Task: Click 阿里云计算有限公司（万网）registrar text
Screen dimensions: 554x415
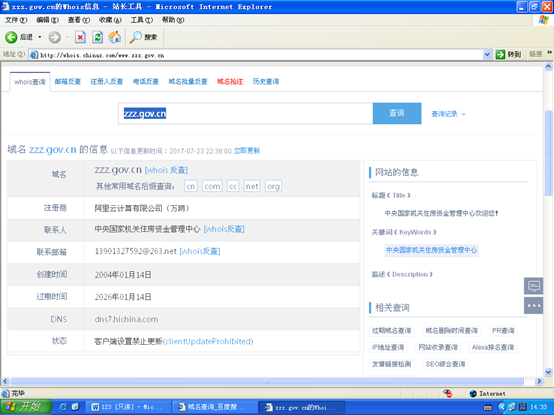Action: [142, 208]
